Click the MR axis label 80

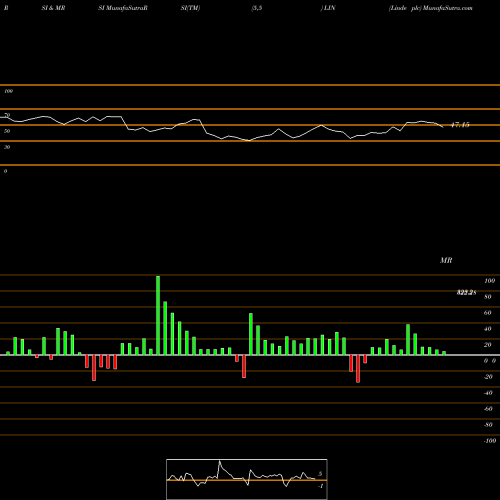point(488,297)
